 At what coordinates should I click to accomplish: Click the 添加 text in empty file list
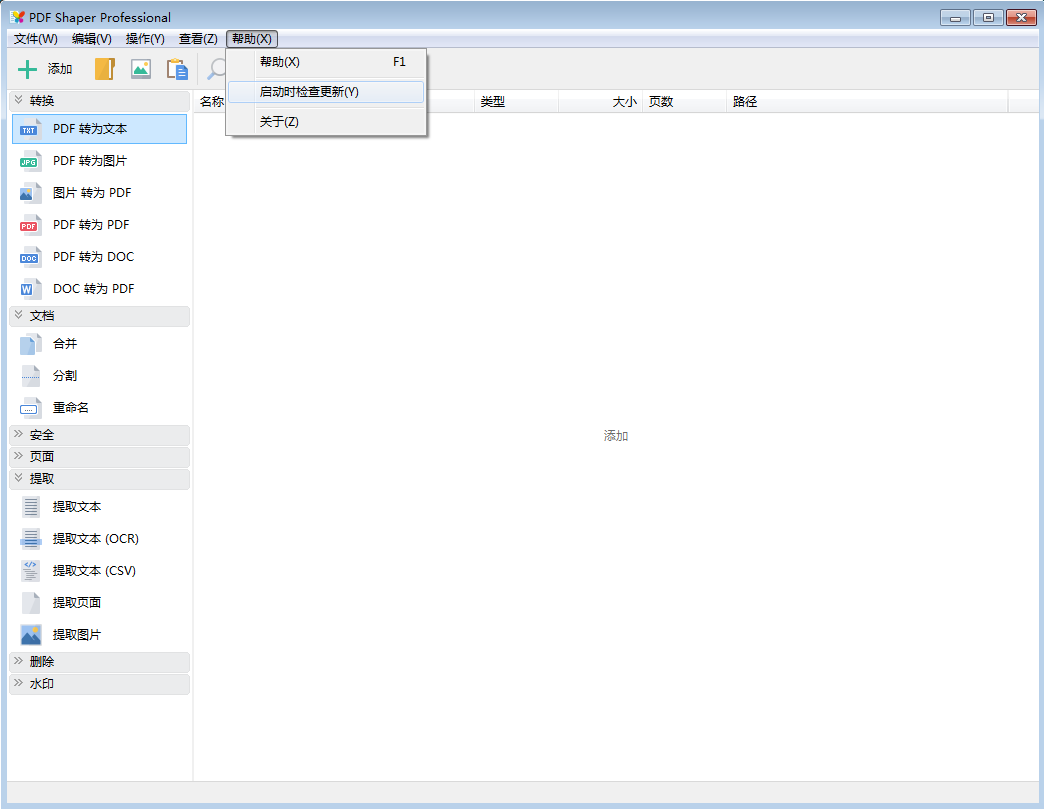pos(616,436)
